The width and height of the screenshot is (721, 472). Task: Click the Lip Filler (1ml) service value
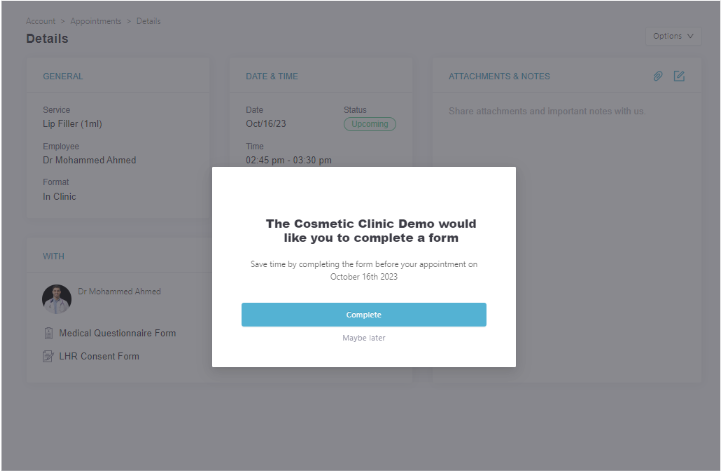[x=72, y=124]
